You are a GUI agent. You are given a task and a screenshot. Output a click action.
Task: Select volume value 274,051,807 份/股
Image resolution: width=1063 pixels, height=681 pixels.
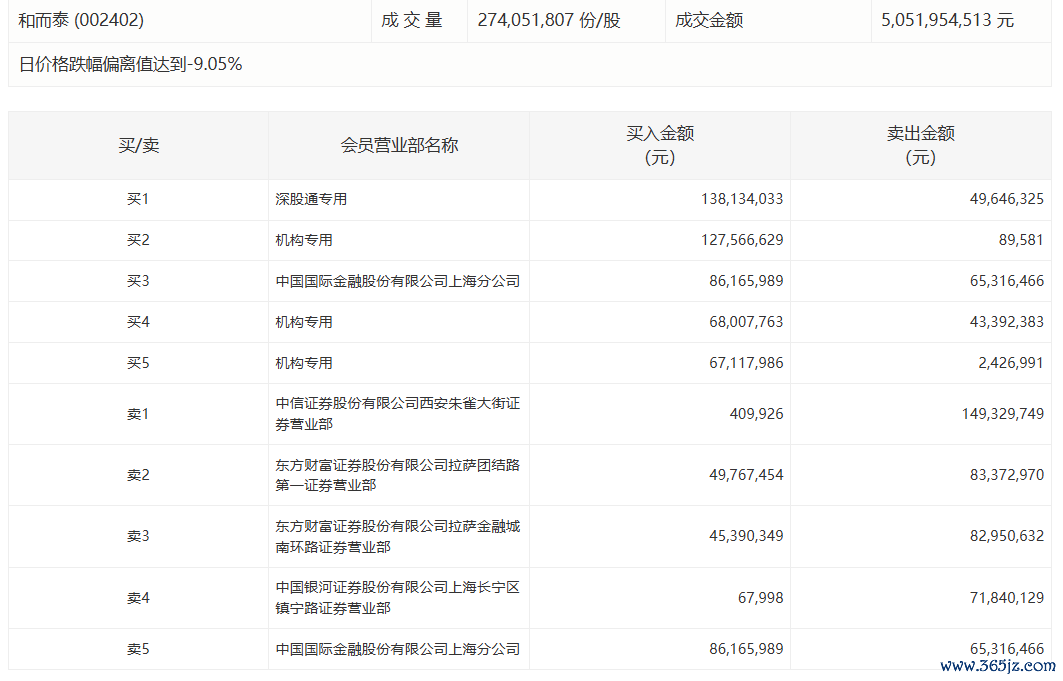tap(548, 20)
